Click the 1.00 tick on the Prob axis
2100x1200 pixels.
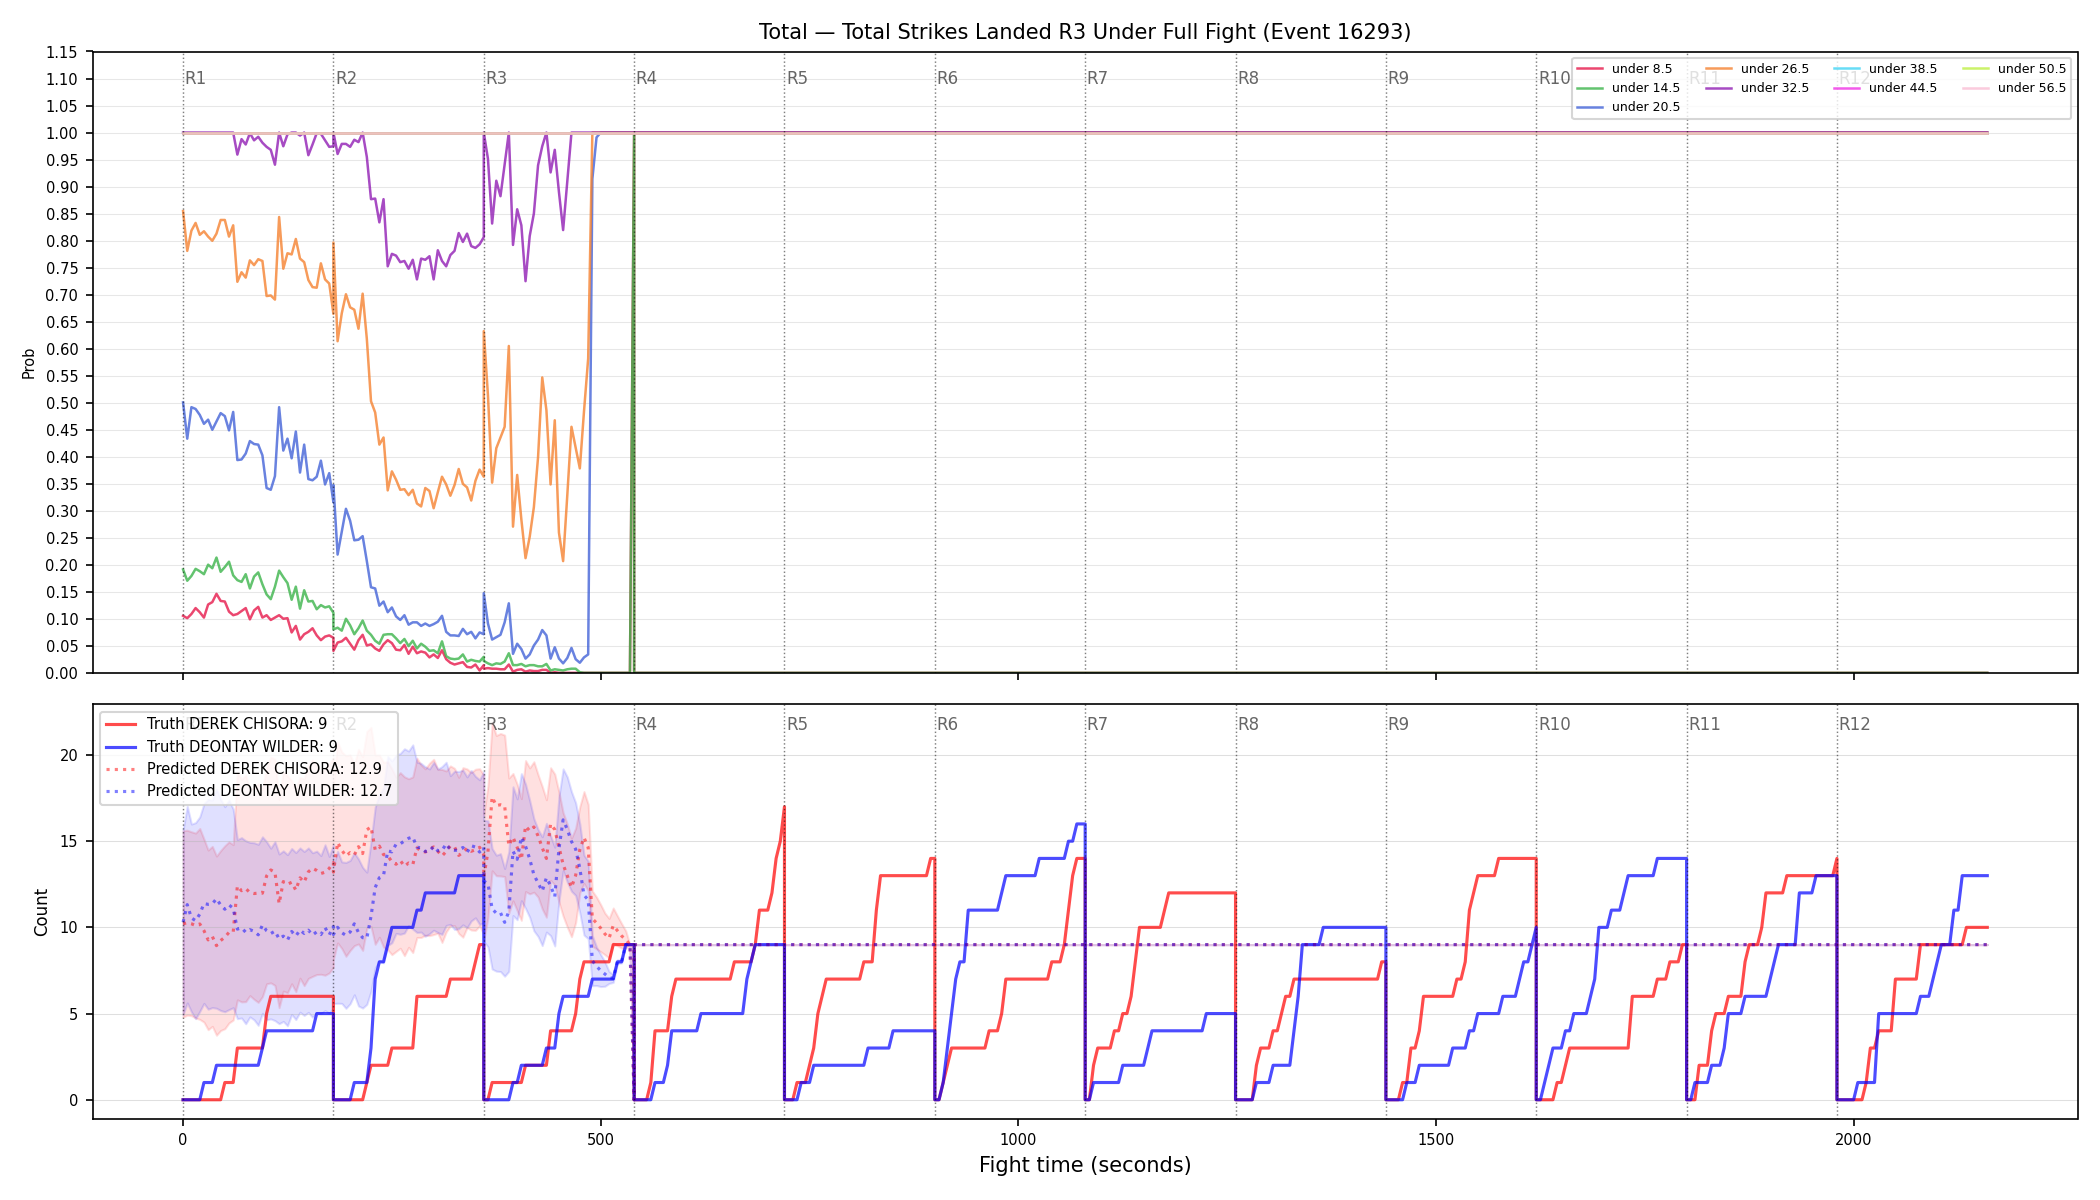[x=62, y=133]
